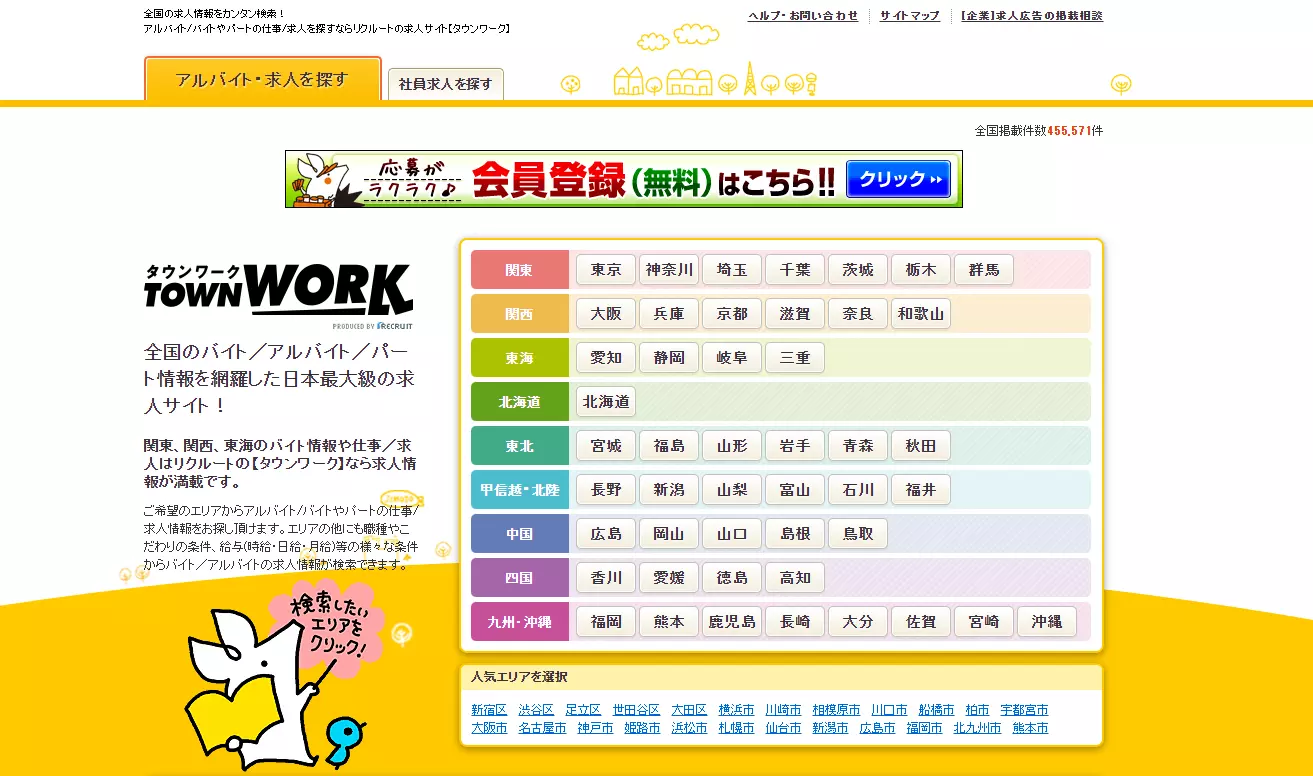Screen dimensions: 1313x776
Task: Click 長野 in the 甲信越・北陸 row
Action: click(x=606, y=490)
